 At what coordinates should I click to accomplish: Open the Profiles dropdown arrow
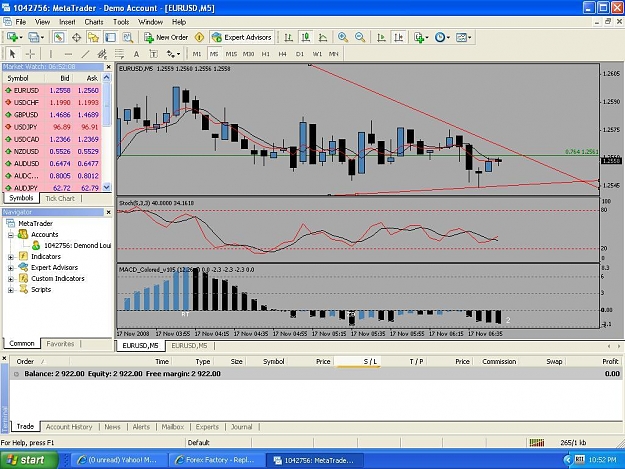click(x=42, y=37)
